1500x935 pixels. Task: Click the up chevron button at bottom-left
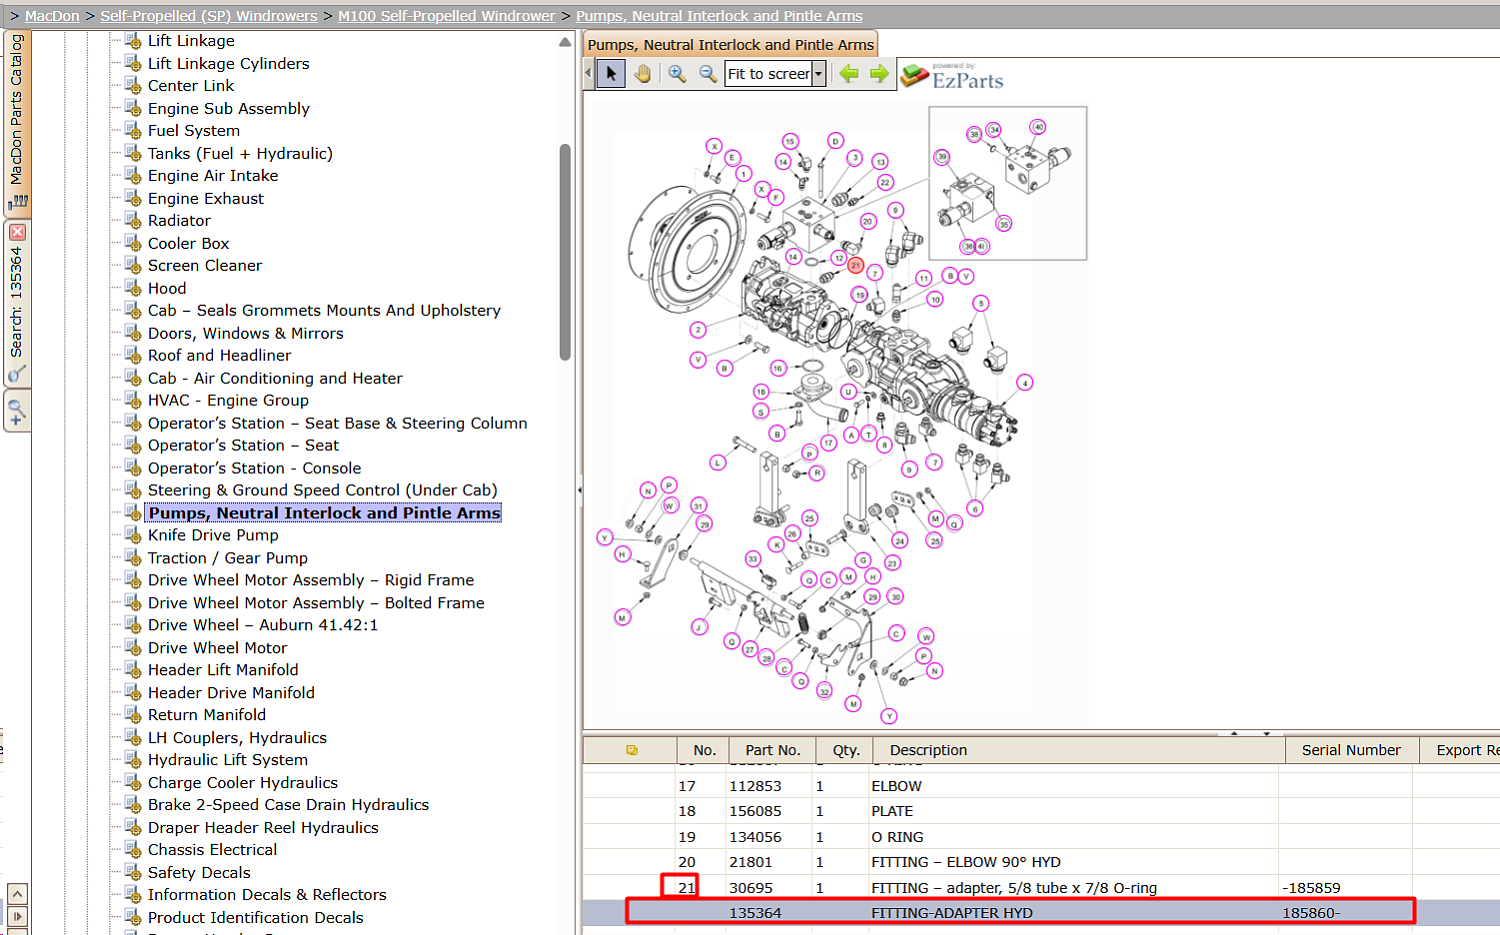tap(17, 893)
